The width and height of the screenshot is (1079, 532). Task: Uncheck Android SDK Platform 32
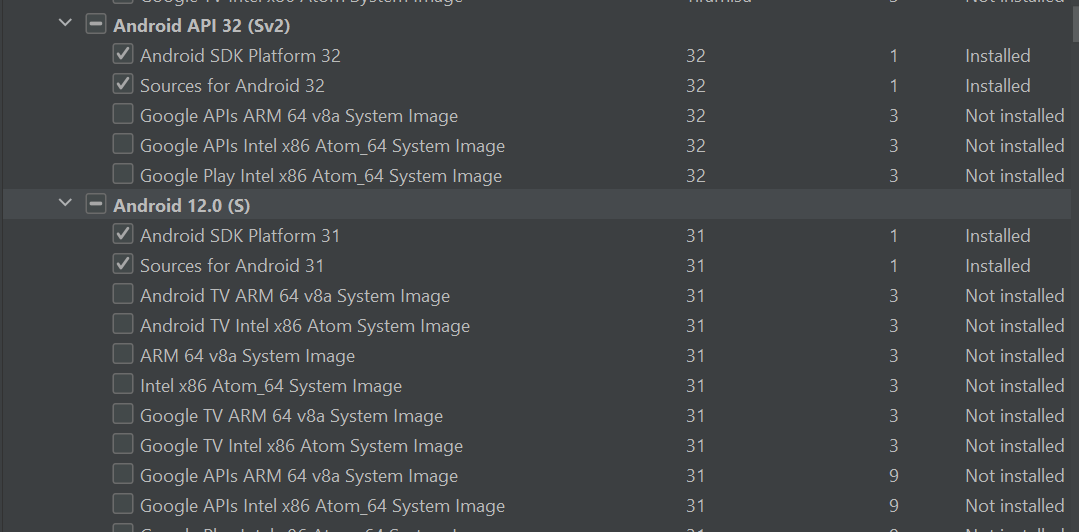(x=122, y=54)
